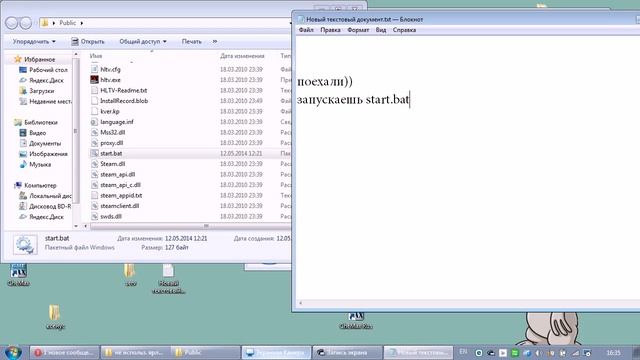Open the Формат menu in Notepad

click(x=358, y=30)
